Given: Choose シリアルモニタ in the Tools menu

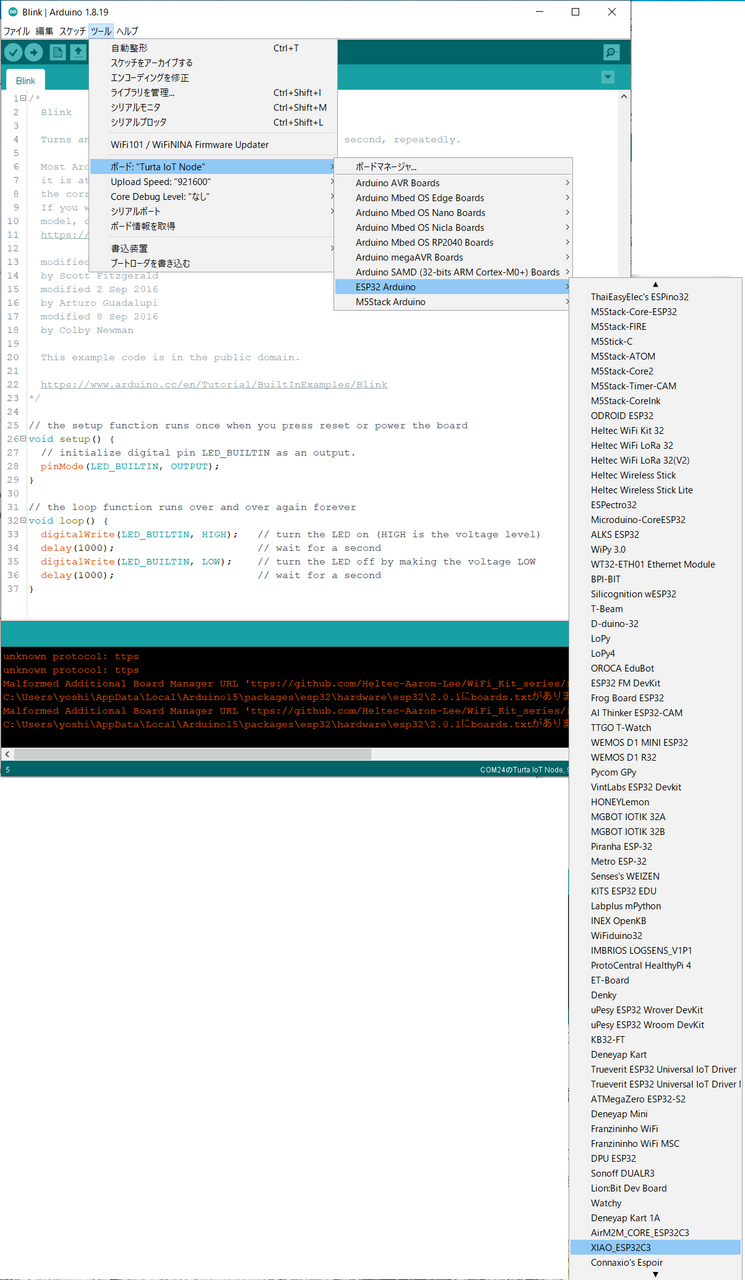Looking at the screenshot, I should (x=135, y=107).
